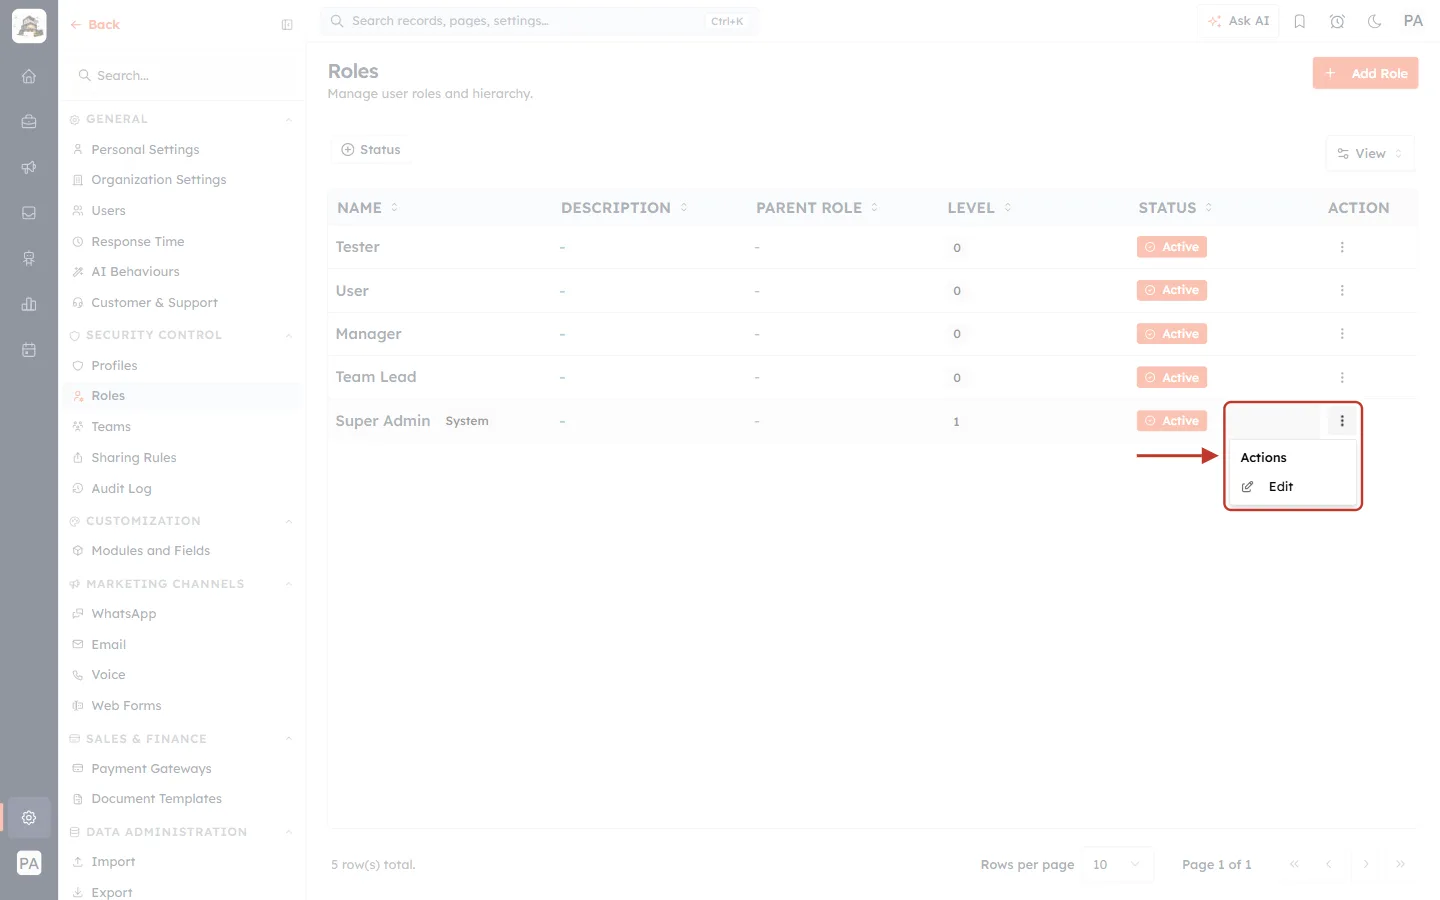
Task: Toggle dark mode moon icon
Action: [1374, 21]
